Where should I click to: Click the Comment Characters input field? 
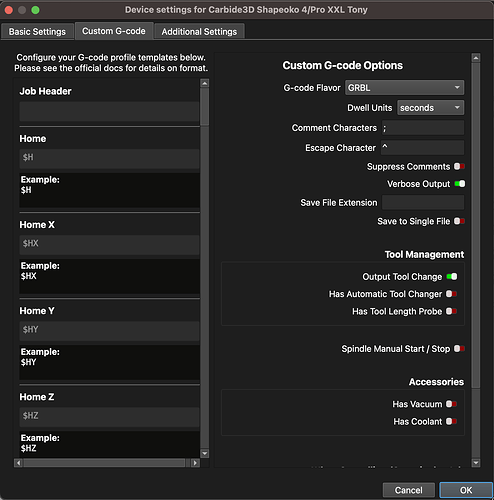(x=423, y=128)
